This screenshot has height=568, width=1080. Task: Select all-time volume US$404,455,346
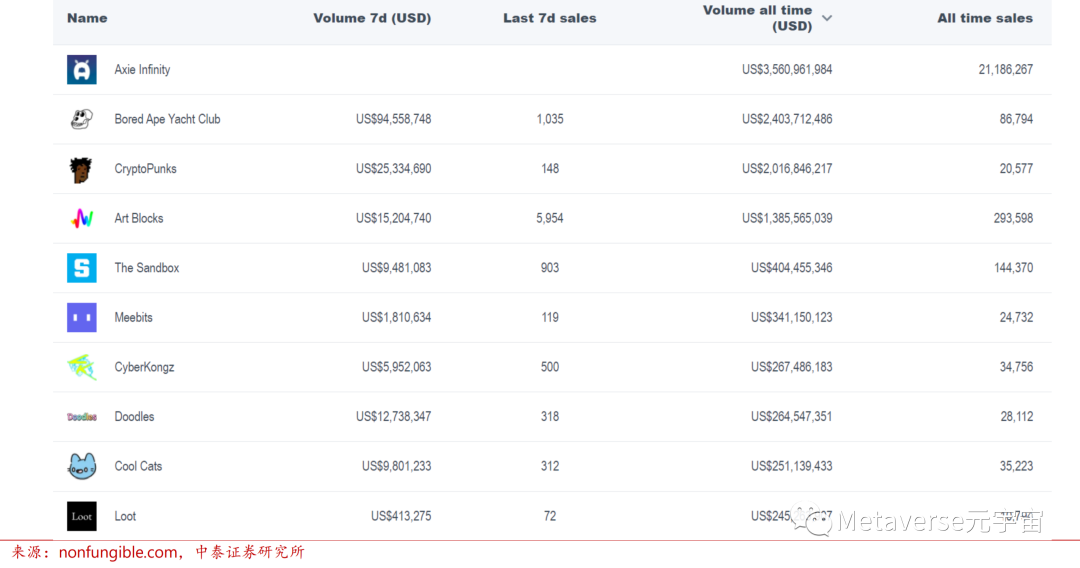pyautogui.click(x=791, y=268)
